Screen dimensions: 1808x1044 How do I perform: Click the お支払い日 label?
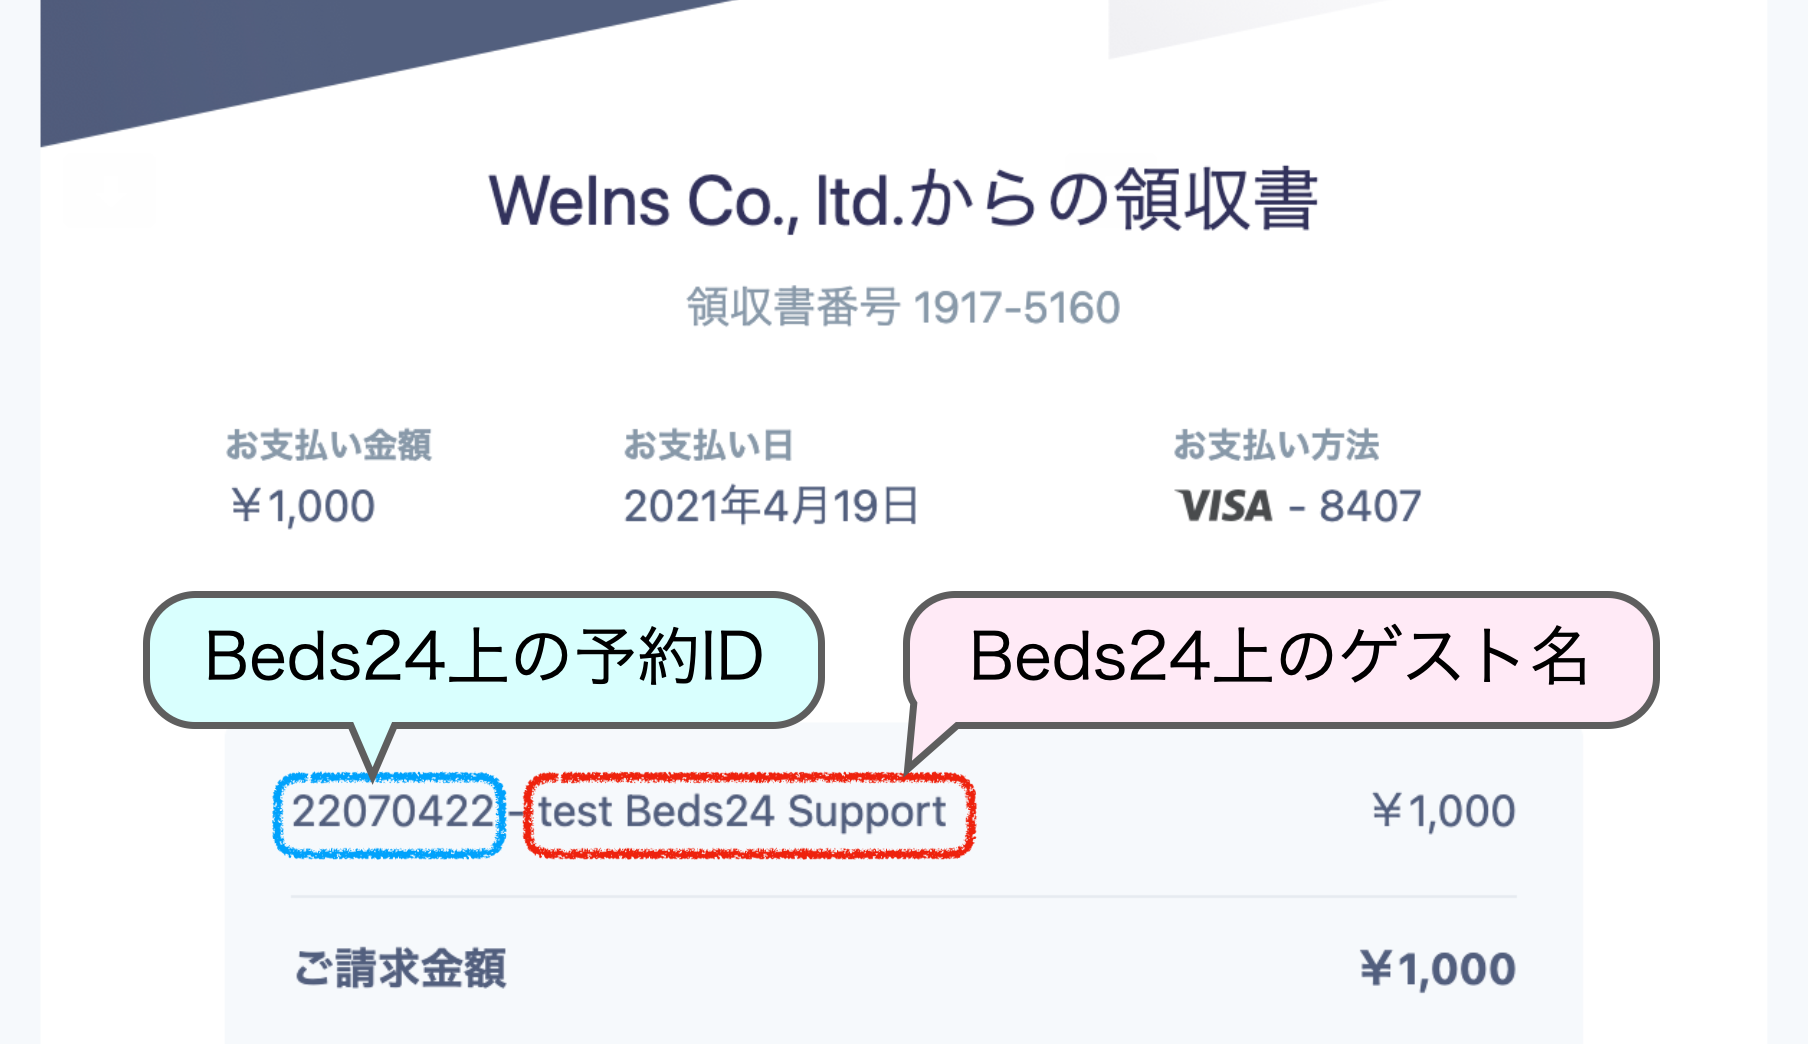coord(708,445)
